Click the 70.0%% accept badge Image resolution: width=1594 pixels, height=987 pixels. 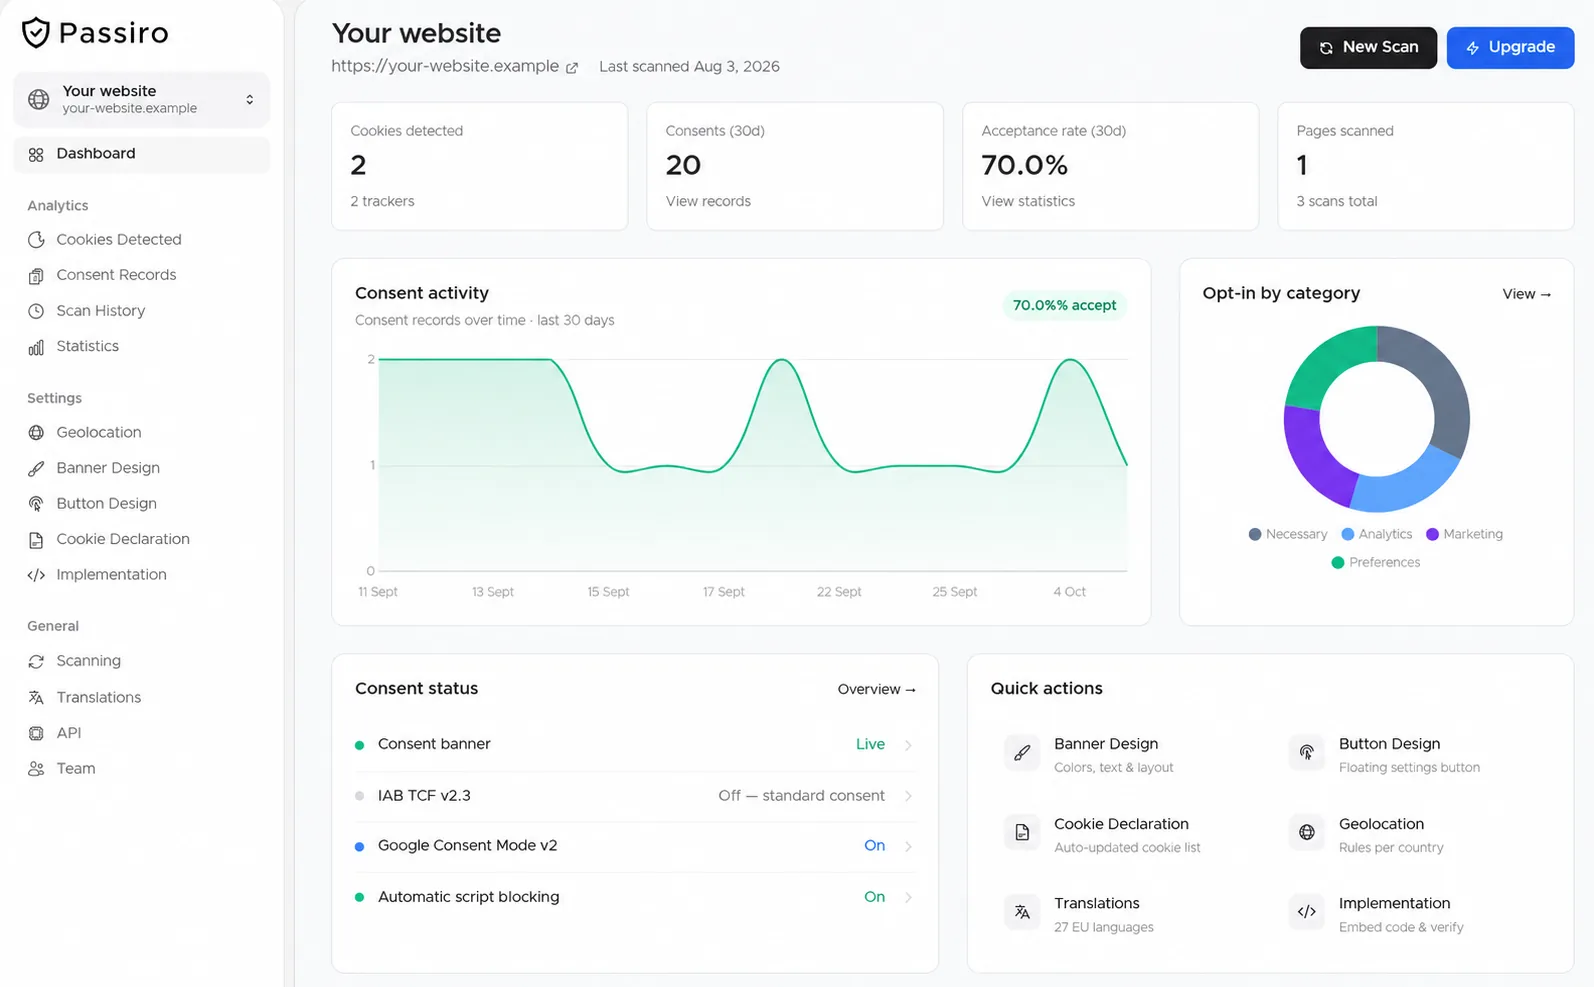(1064, 305)
